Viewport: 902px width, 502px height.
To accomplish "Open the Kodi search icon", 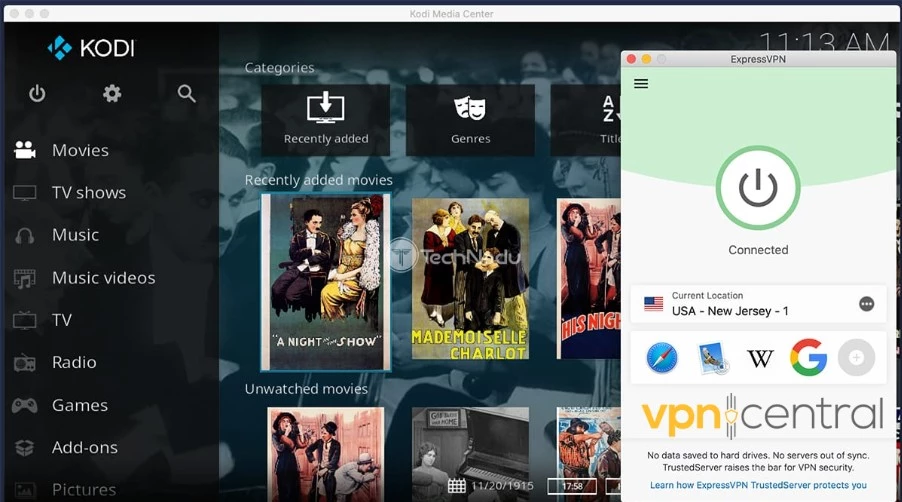I will pos(186,93).
